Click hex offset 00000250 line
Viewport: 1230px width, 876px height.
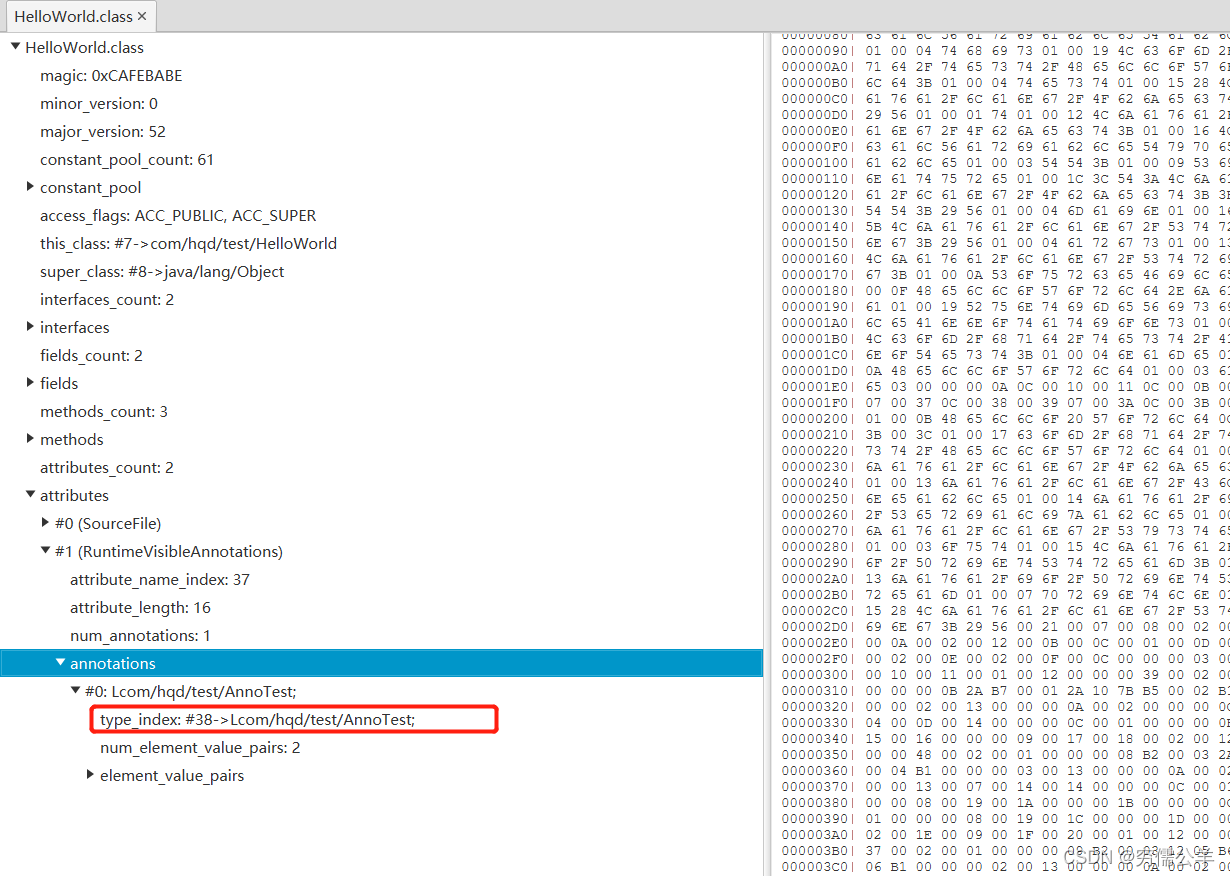click(1005, 498)
